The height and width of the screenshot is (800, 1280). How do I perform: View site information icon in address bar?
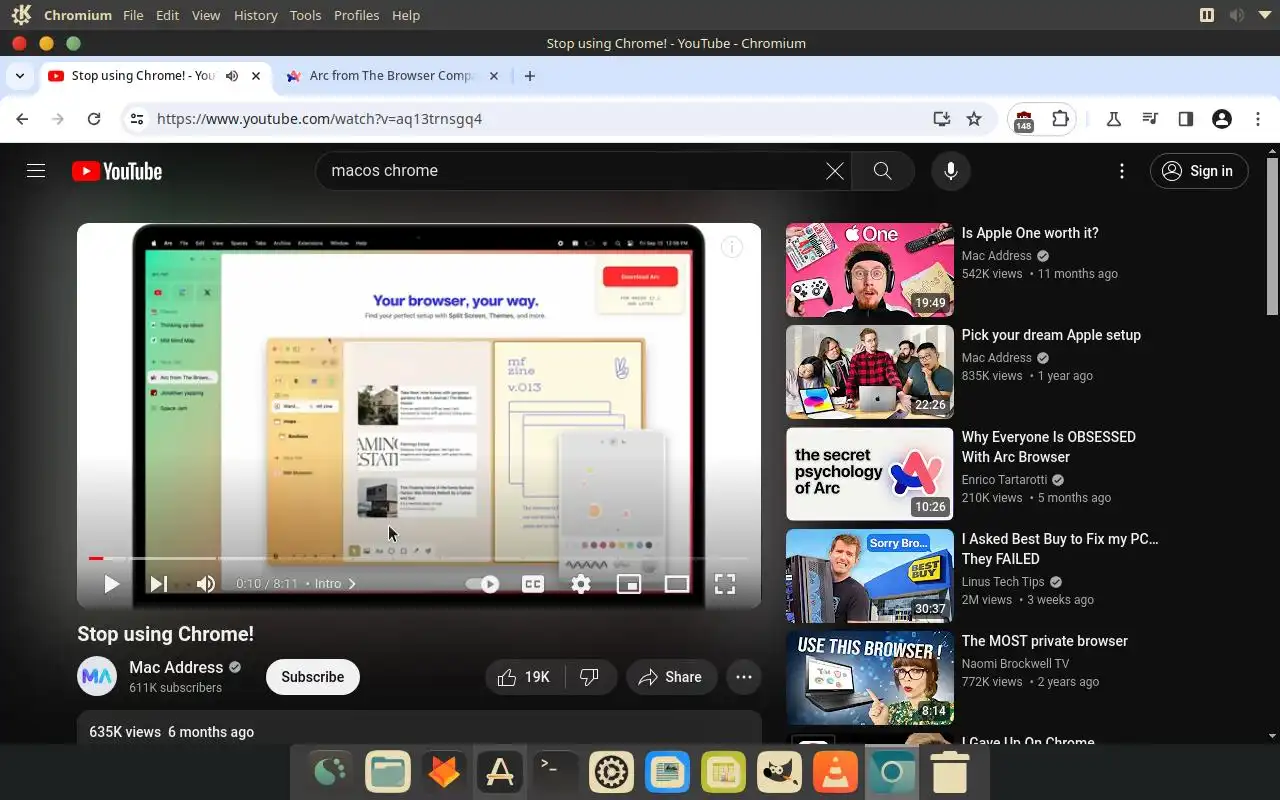(138, 119)
